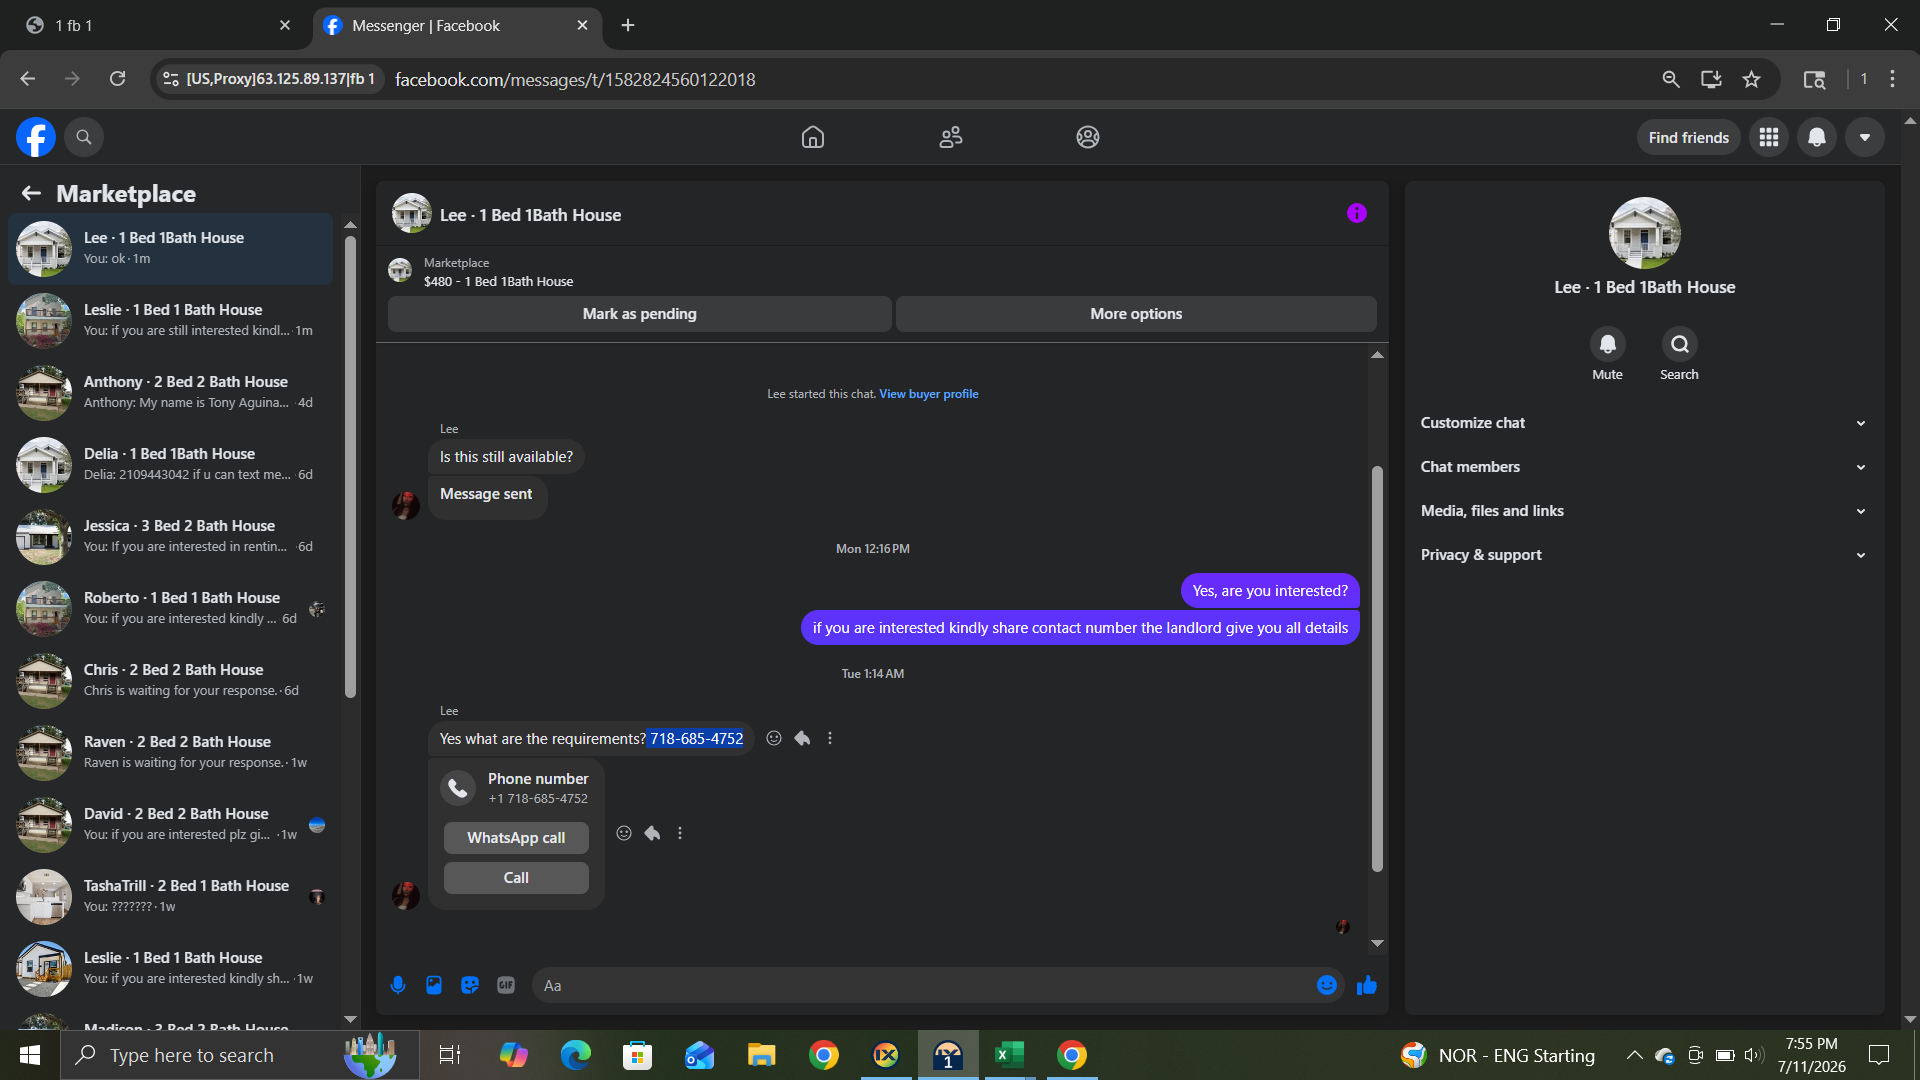This screenshot has height=1080, width=1920.
Task: Open Facebook search magnifier
Action: pos(84,137)
